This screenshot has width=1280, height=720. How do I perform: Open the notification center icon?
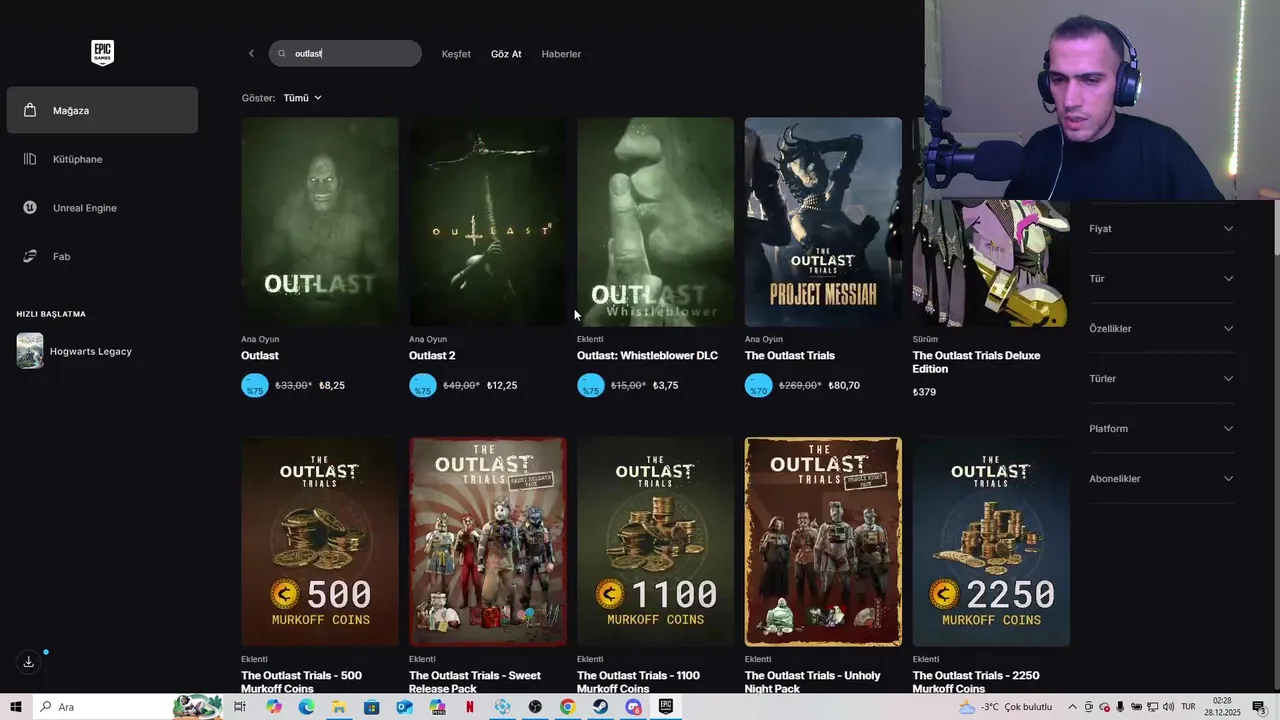(1259, 707)
